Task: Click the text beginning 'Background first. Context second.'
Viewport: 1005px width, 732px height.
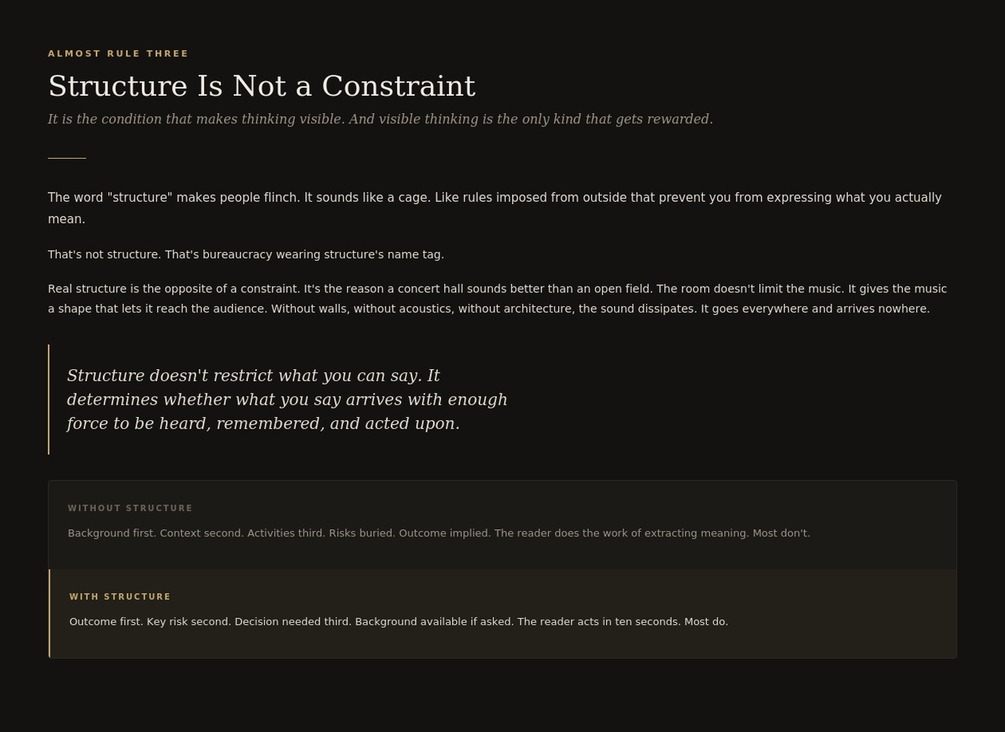Action: 438,533
